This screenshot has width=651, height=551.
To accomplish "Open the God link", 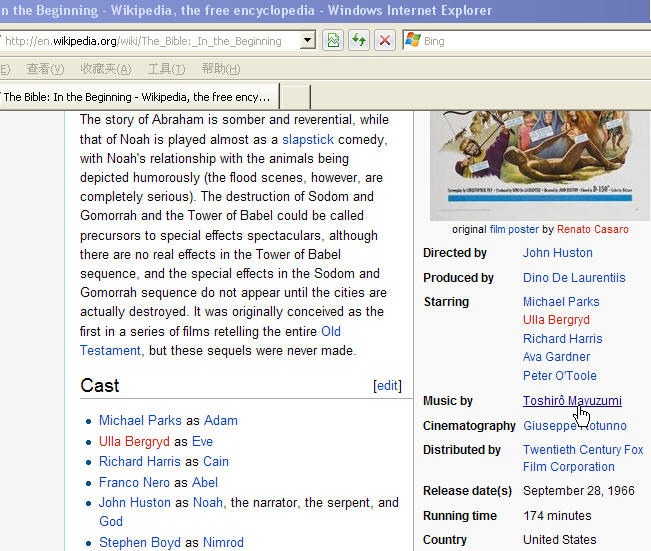I will tap(111, 522).
